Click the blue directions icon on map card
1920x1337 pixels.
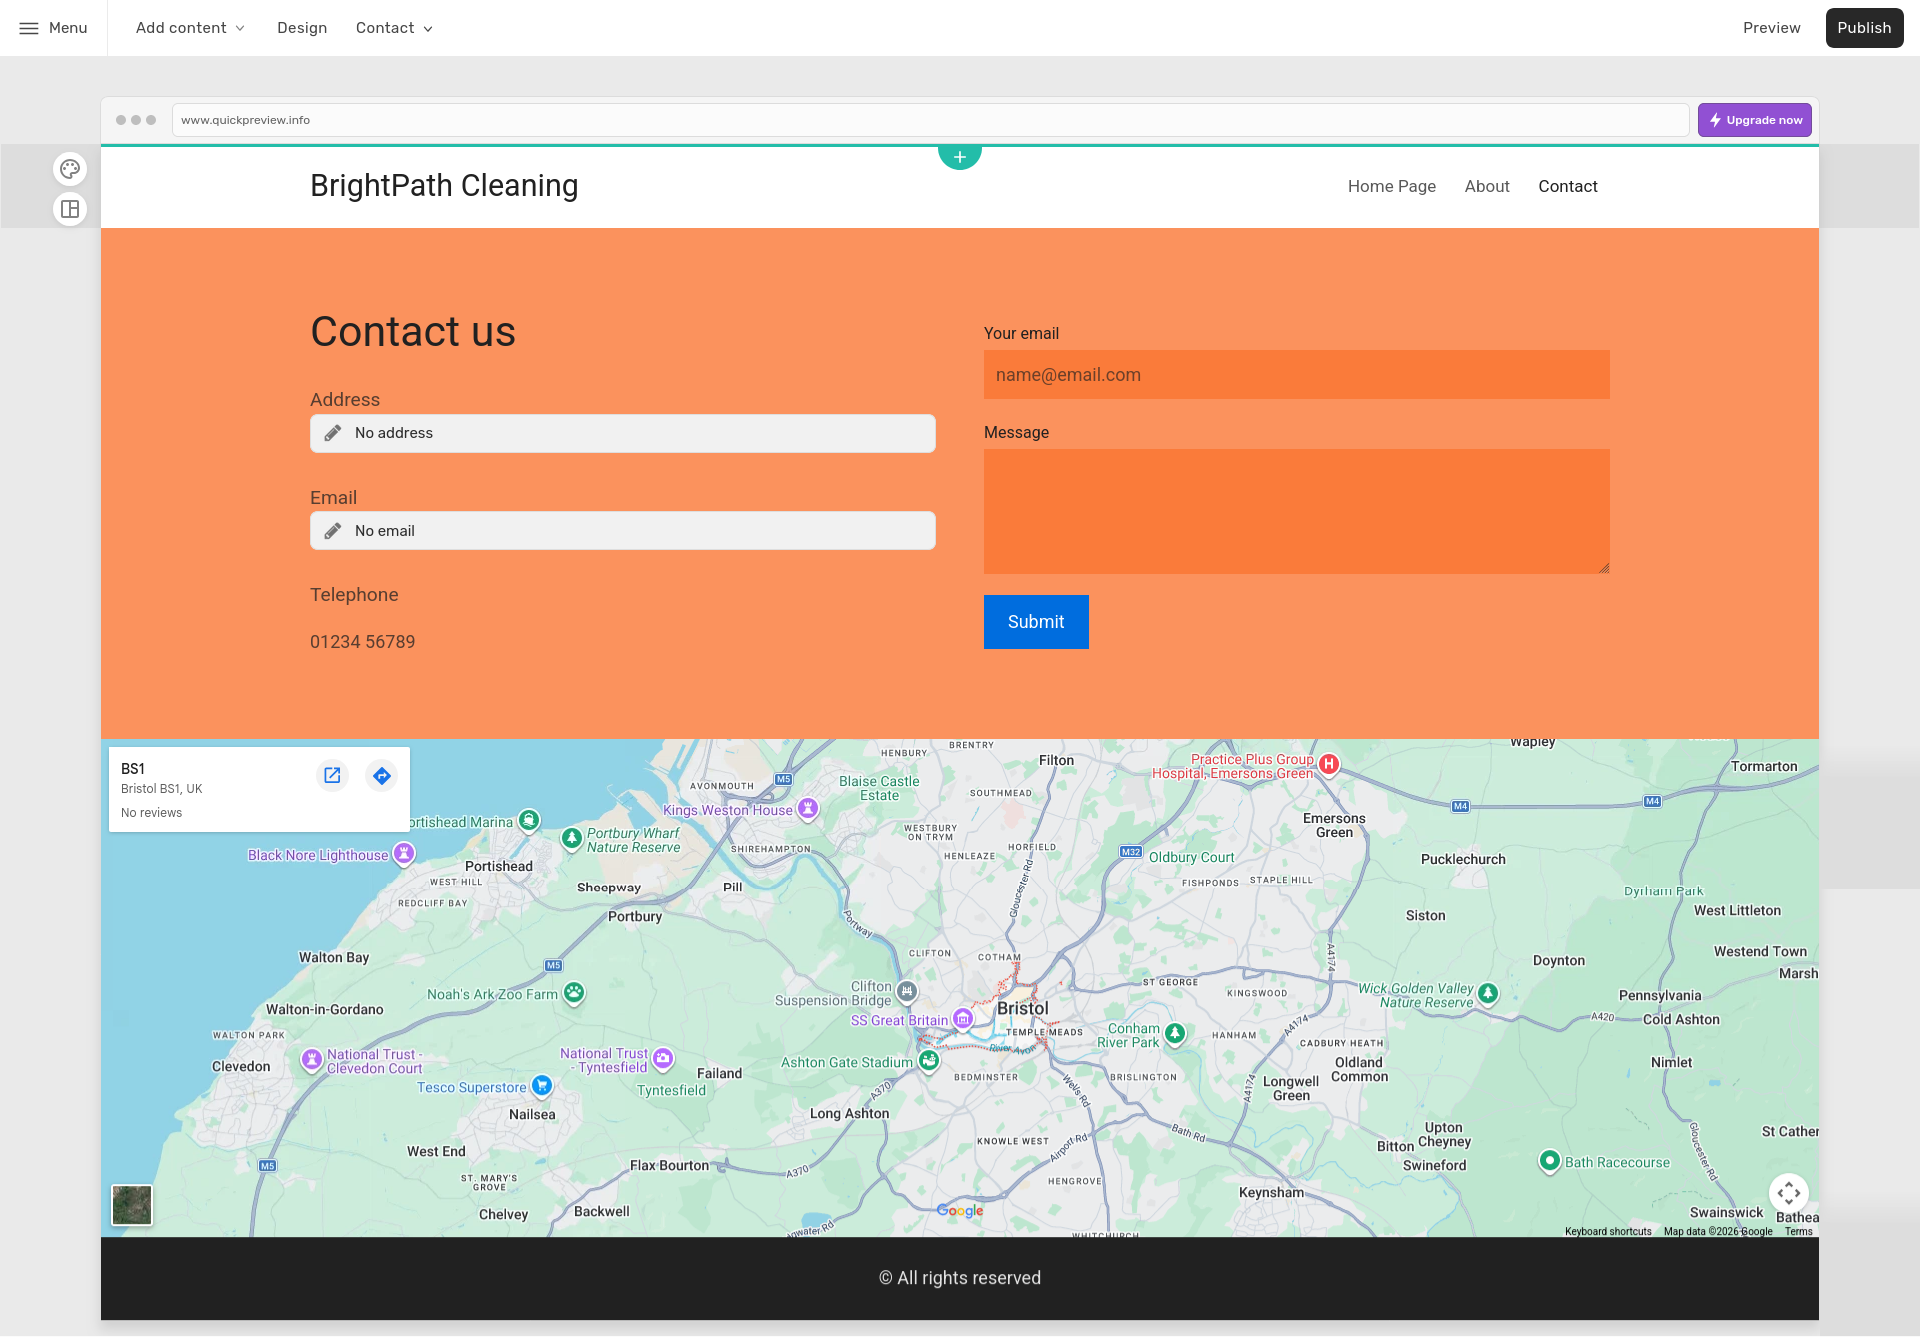pyautogui.click(x=381, y=775)
